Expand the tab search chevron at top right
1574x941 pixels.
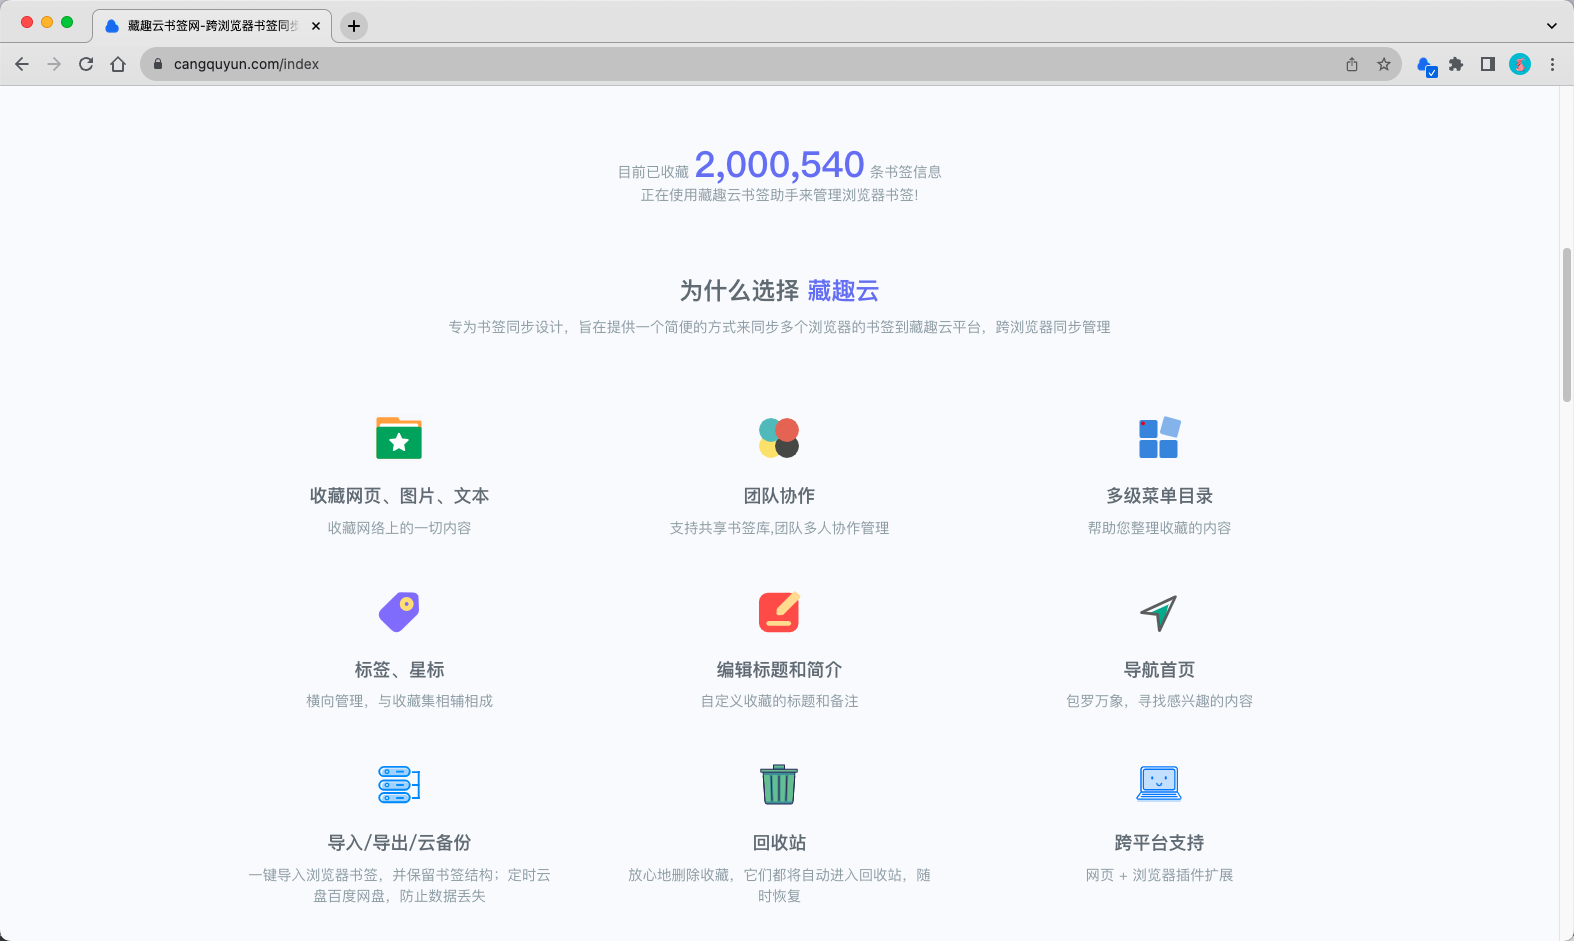pos(1552,26)
